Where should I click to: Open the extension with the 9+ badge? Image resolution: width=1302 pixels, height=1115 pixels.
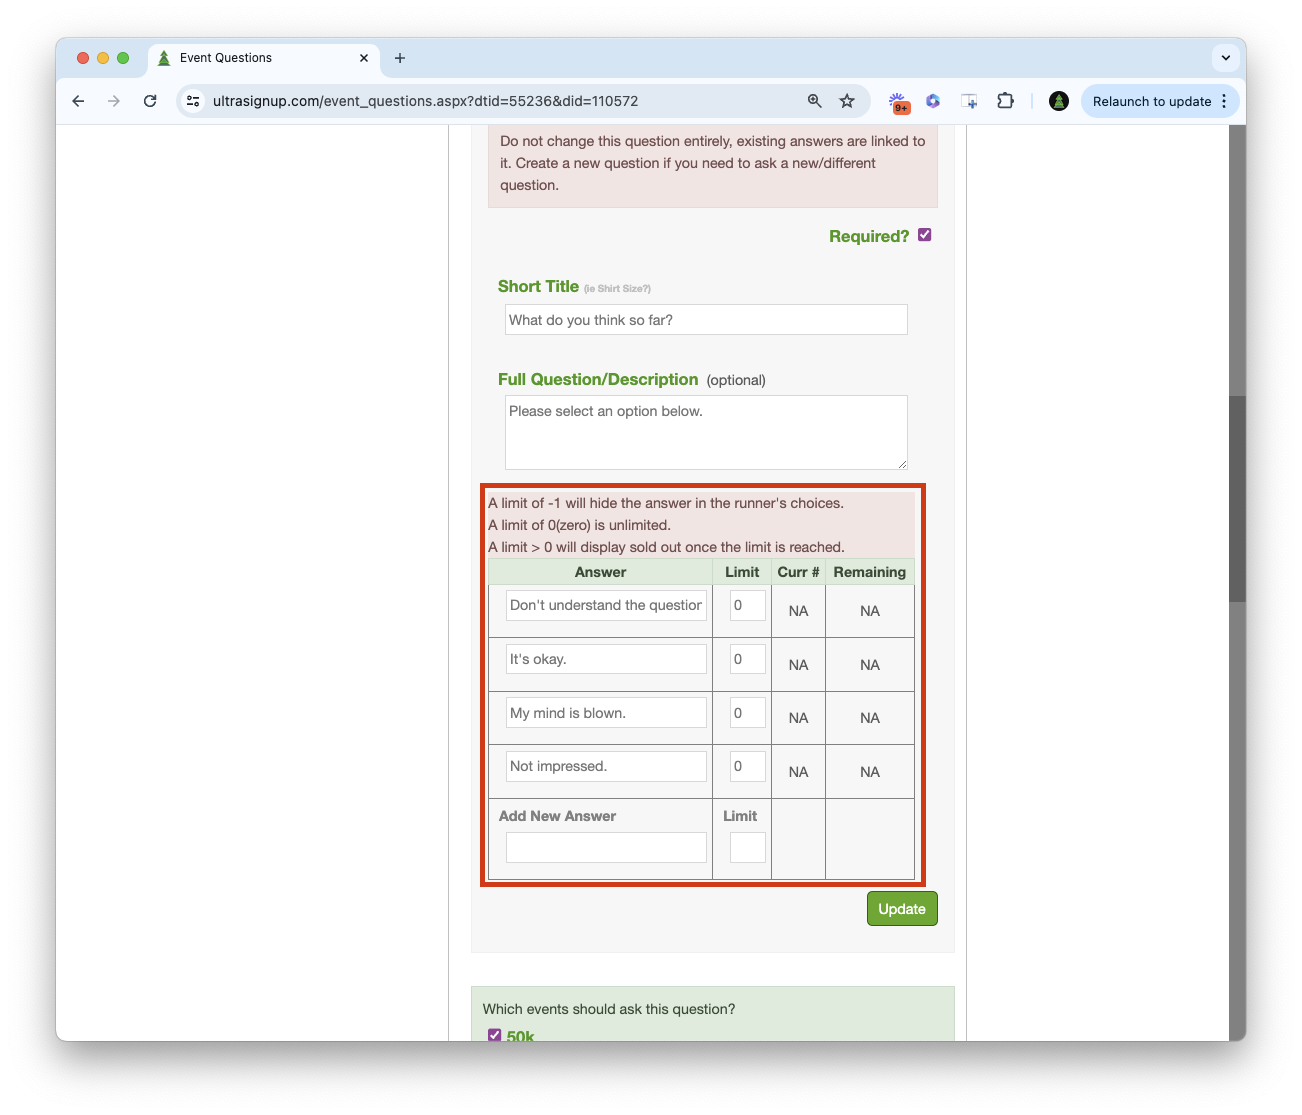click(x=899, y=101)
